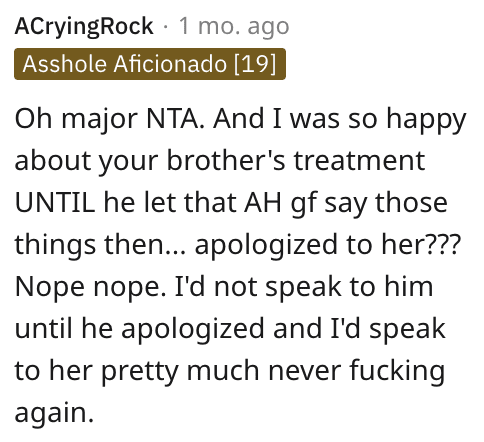484x442 pixels.
Task: Click the word 'happy' in the first line
Action: pos(426,120)
